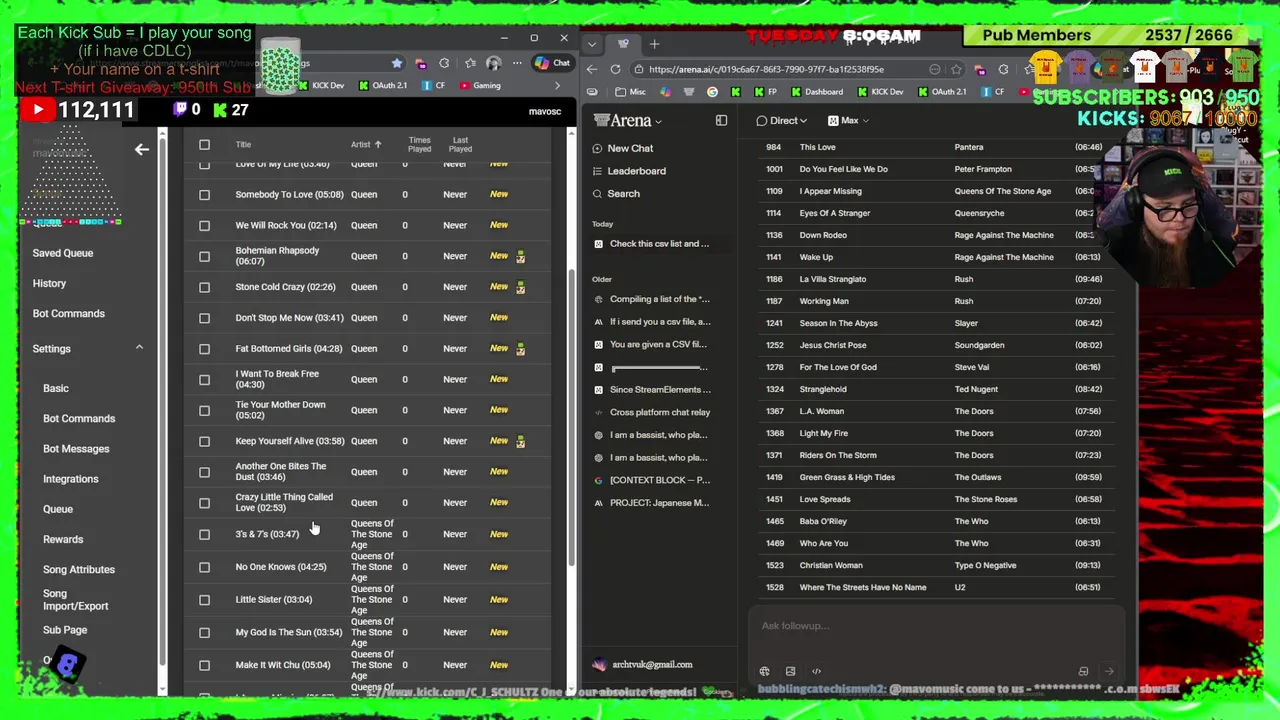The width and height of the screenshot is (1280, 720).
Task: Check the box for Somebody To Love
Action: pos(204,195)
